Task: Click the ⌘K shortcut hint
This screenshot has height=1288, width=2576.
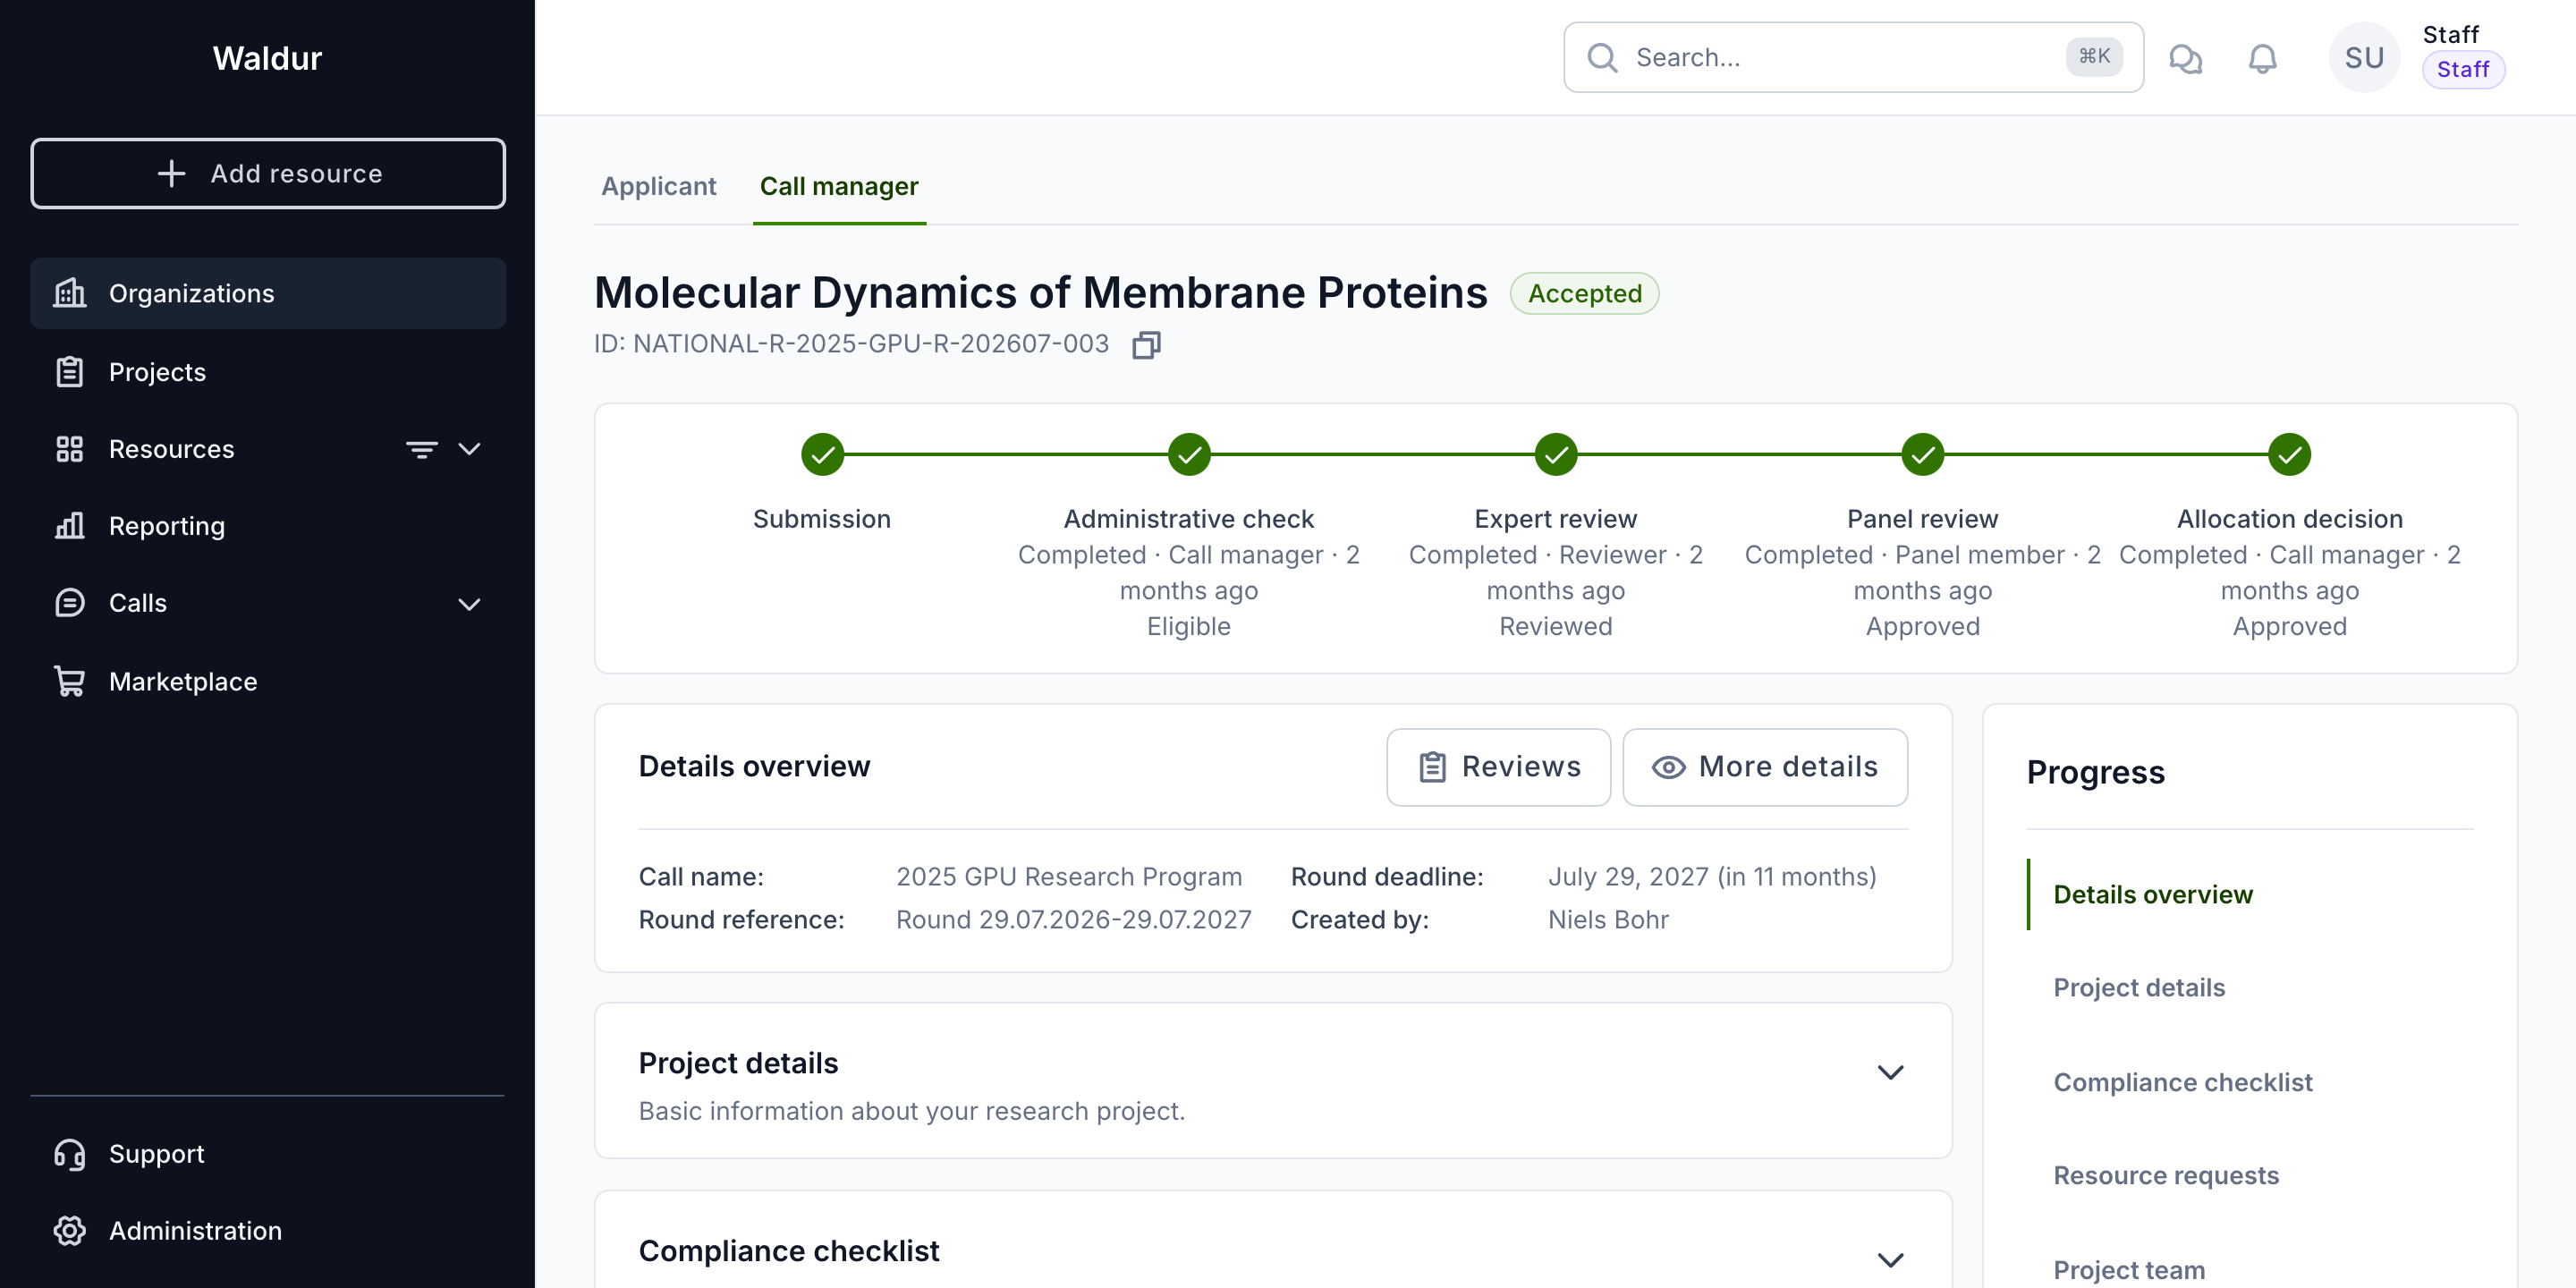Action: pos(2094,57)
